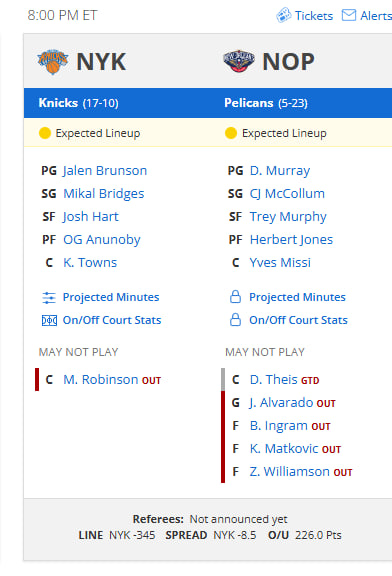Open the Tickets link
The width and height of the screenshot is (392, 576).
(x=314, y=16)
